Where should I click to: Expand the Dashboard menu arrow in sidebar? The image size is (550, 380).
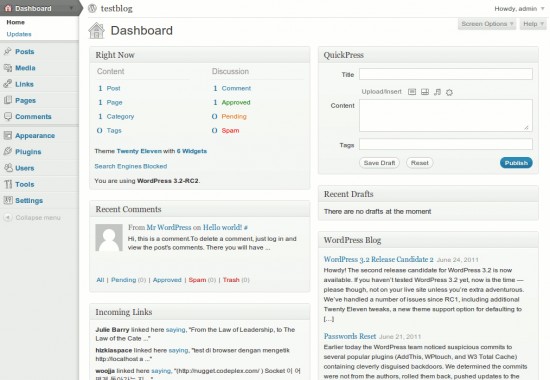click(x=72, y=8)
